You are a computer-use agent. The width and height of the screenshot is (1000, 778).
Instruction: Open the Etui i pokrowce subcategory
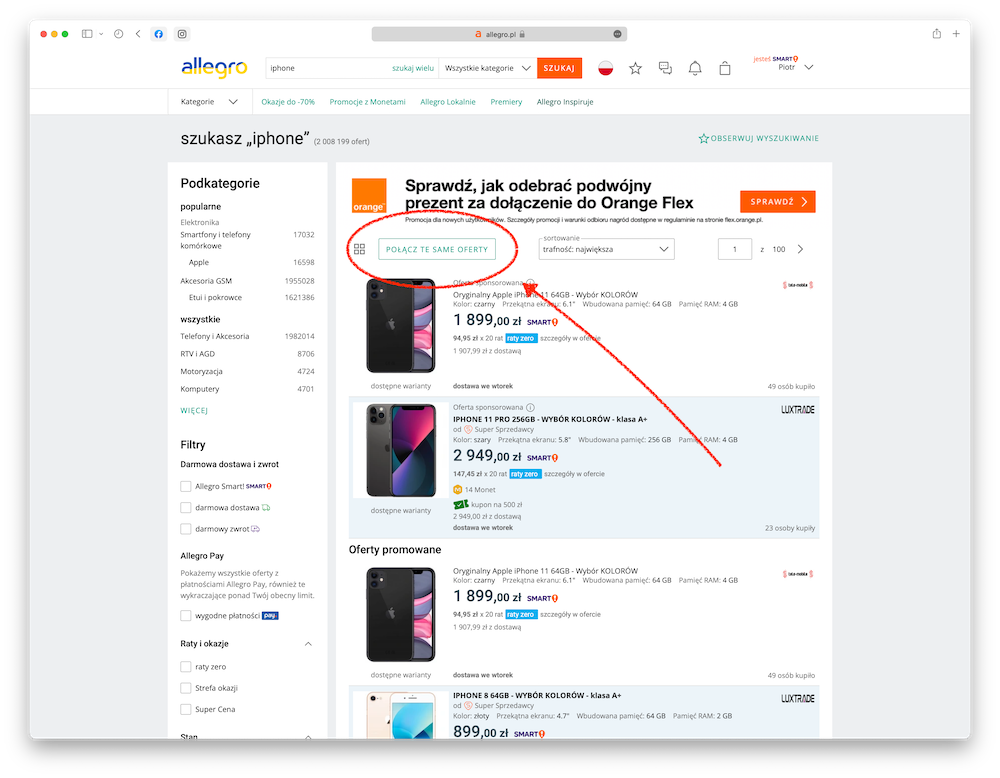(216, 298)
